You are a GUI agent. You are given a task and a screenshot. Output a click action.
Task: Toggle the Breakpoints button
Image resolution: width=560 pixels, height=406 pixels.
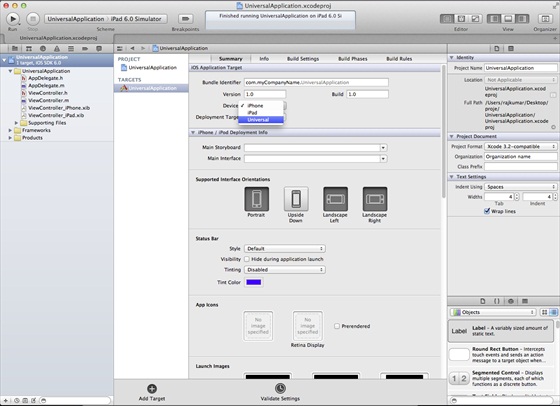(186, 19)
